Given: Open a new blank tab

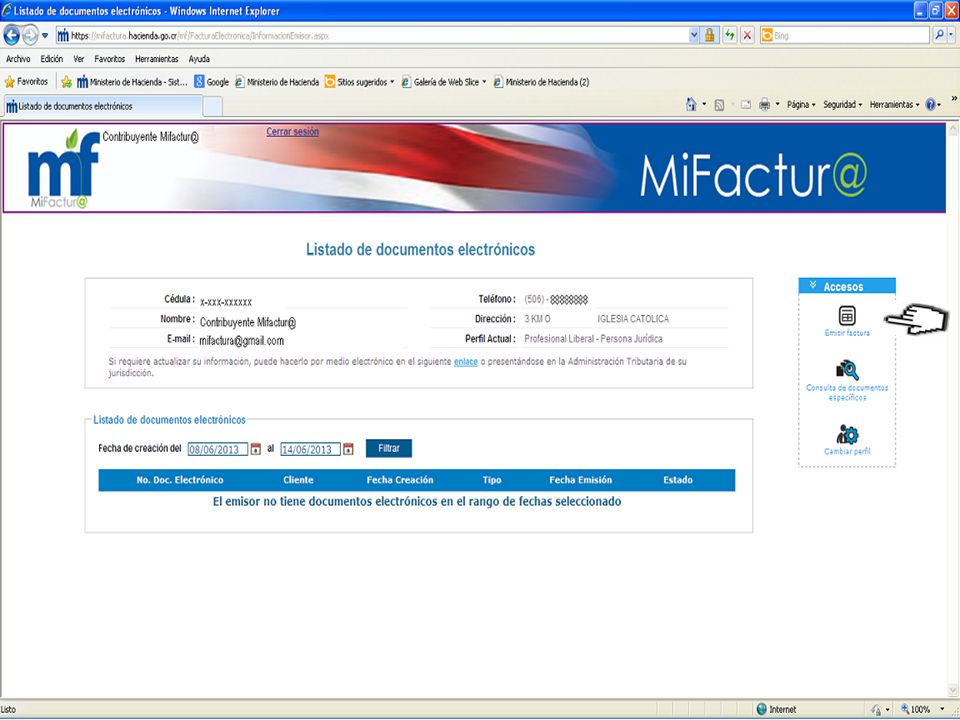Looking at the screenshot, I should [212, 107].
